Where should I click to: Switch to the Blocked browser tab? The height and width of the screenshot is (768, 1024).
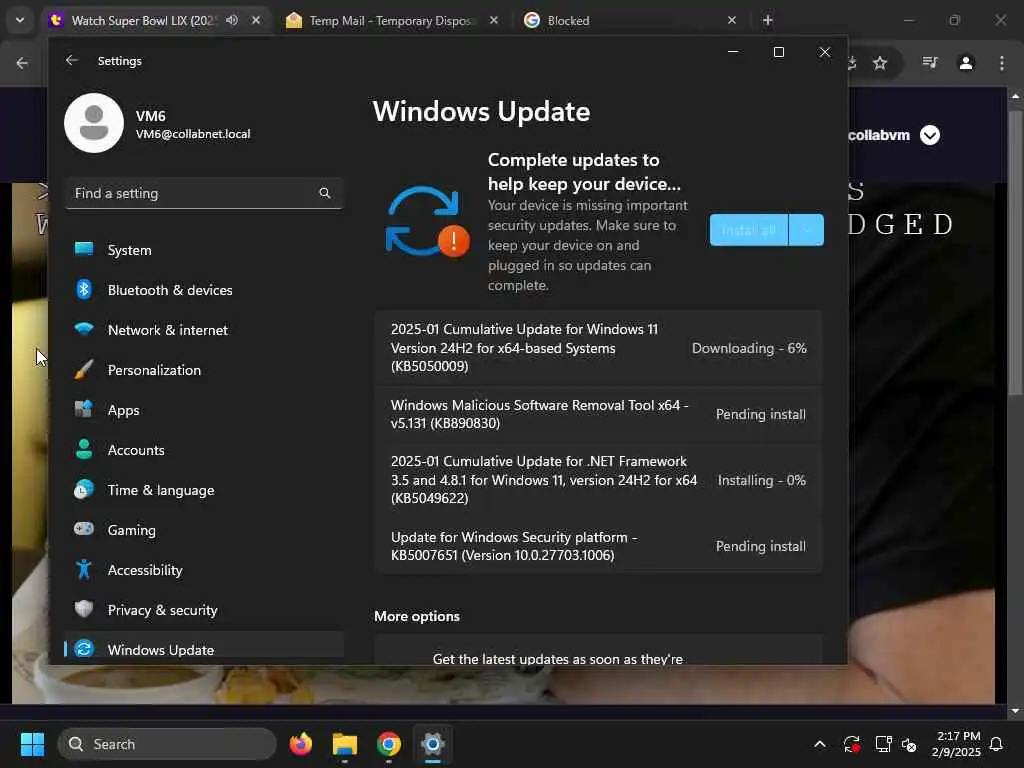(627, 21)
